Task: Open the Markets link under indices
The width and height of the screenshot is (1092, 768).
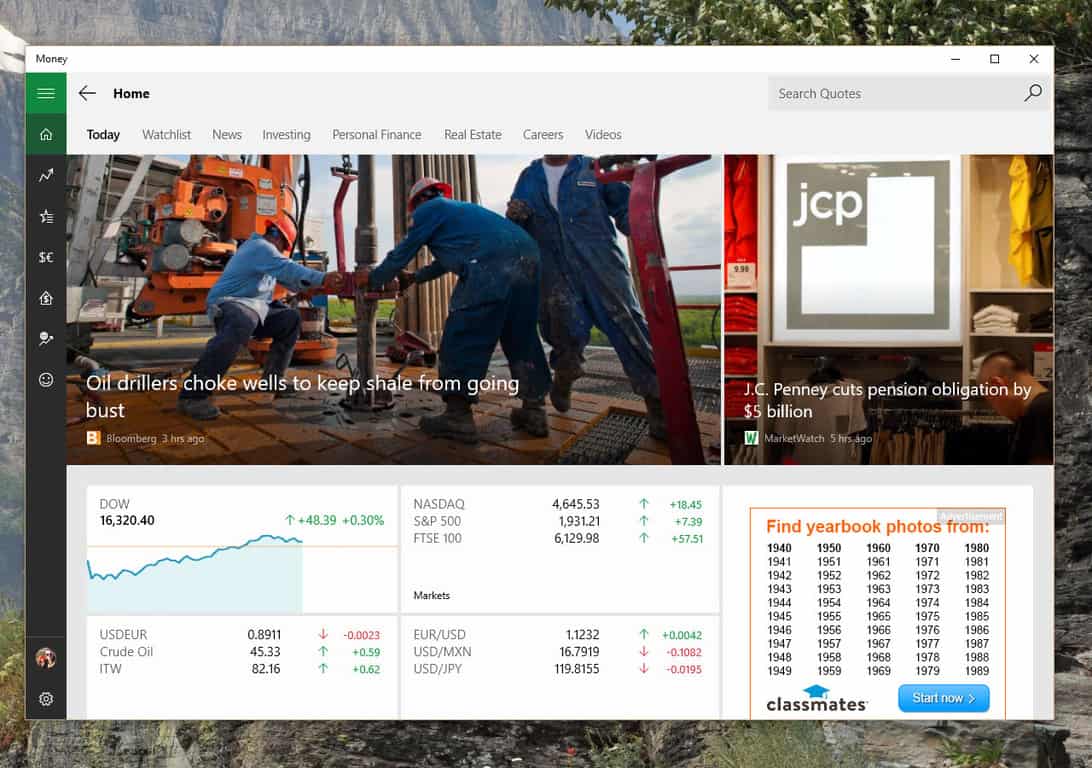Action: (x=432, y=595)
